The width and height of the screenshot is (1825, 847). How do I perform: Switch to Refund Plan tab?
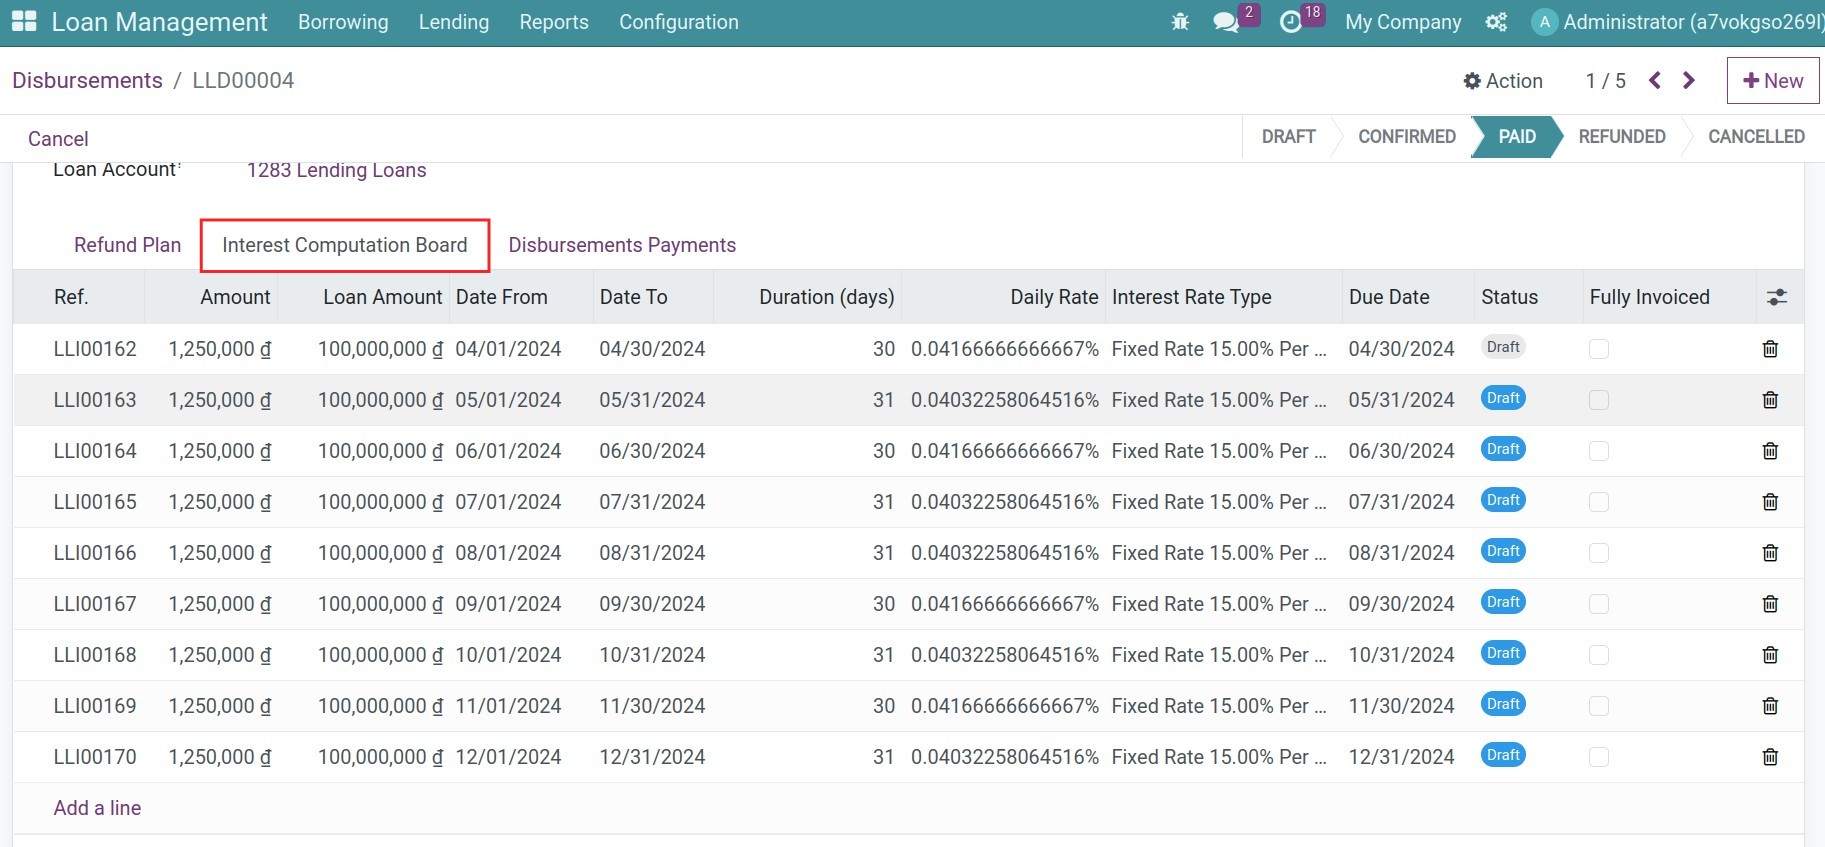[x=127, y=245]
